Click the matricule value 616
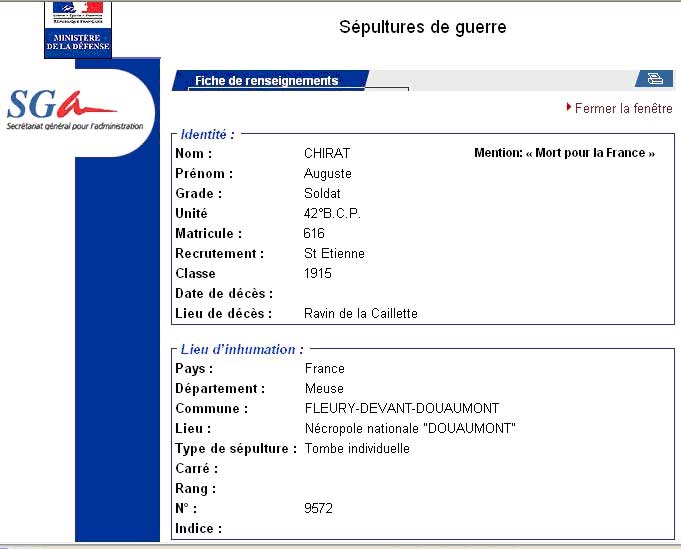This screenshot has height=549, width=681. point(314,233)
